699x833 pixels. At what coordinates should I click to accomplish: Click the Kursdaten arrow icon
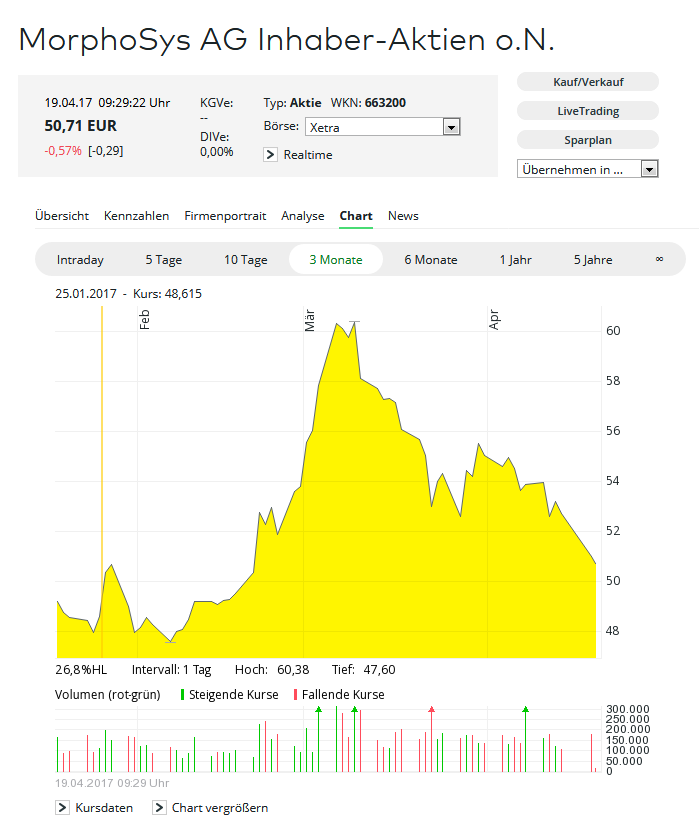[x=62, y=808]
